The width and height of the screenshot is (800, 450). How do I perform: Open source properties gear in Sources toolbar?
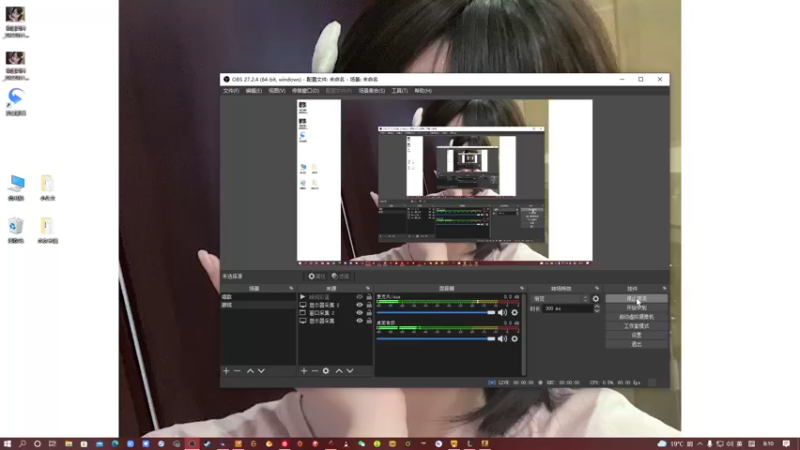coord(326,371)
